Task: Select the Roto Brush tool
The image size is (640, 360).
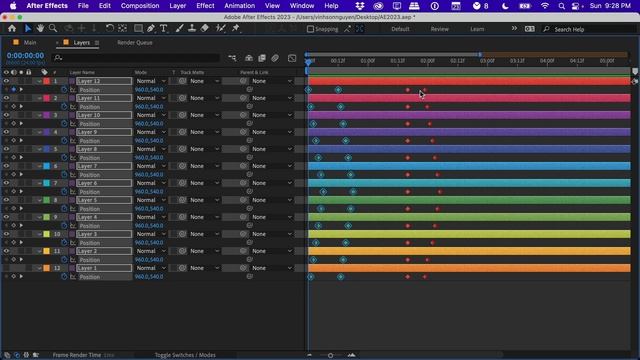Action: [x=220, y=29]
